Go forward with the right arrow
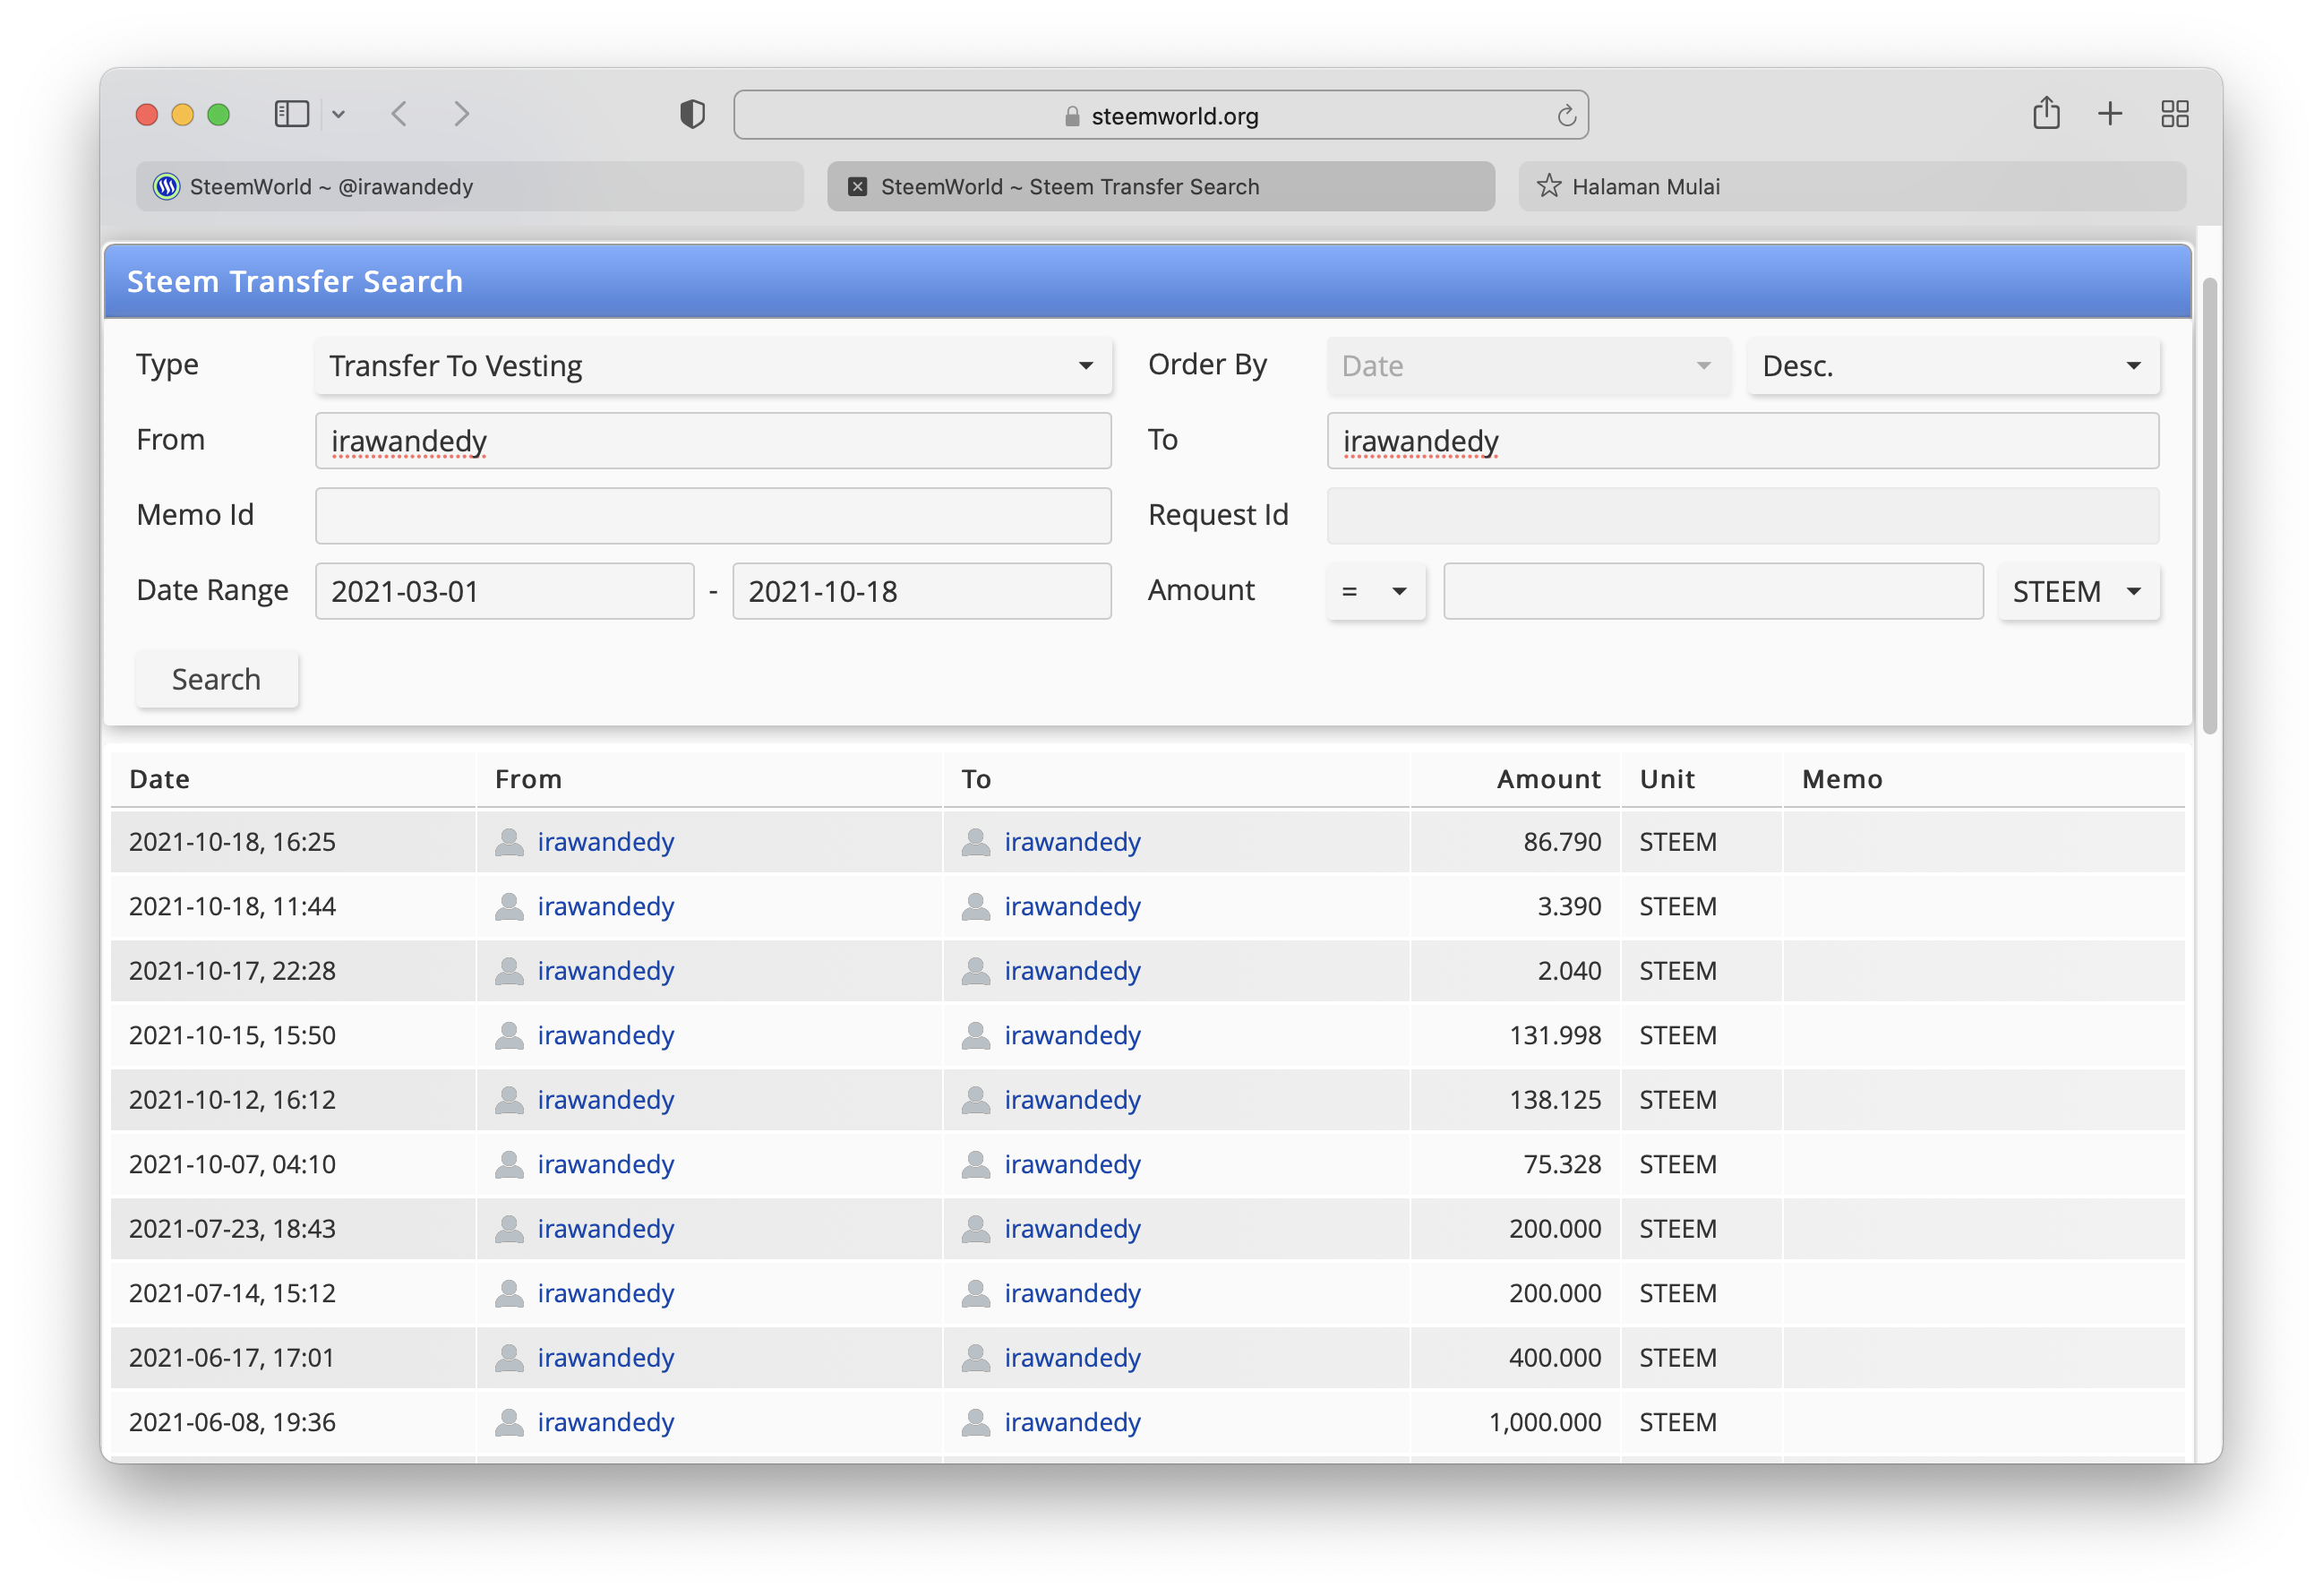The image size is (2323, 1596). [461, 114]
